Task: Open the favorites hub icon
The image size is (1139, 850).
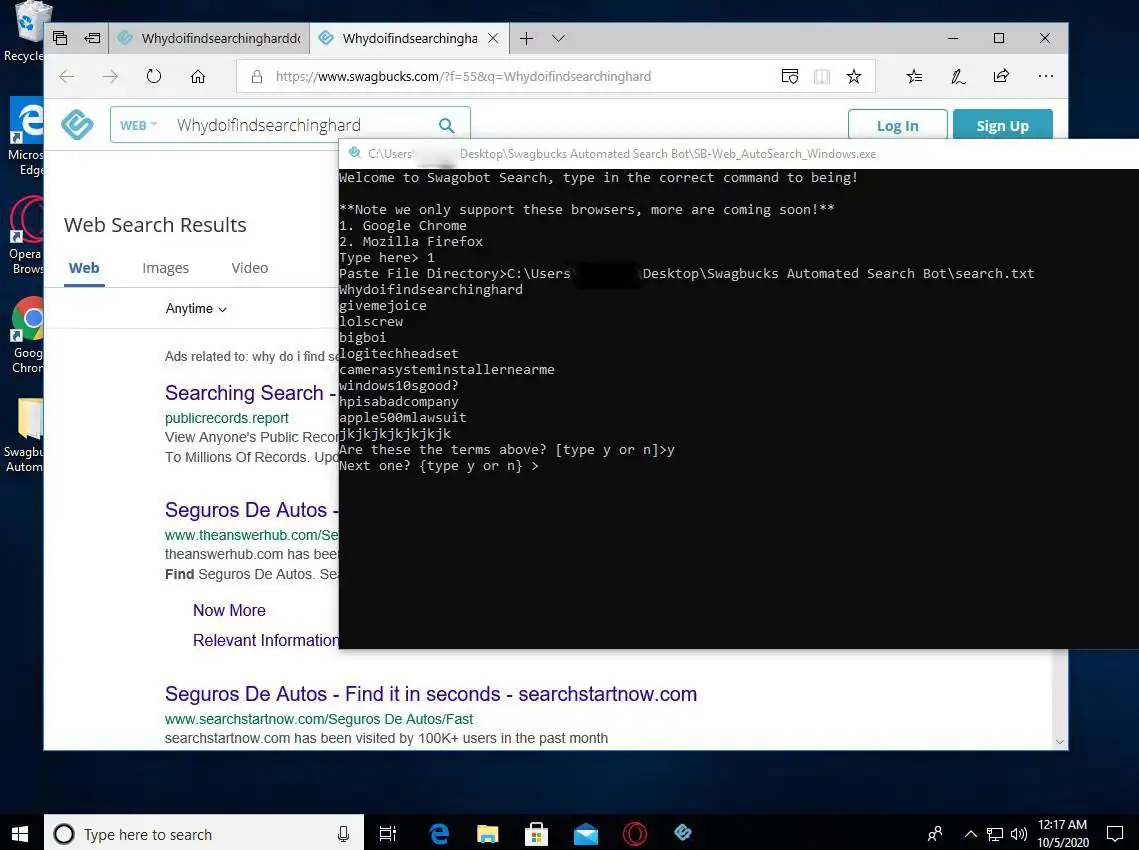Action: [915, 76]
